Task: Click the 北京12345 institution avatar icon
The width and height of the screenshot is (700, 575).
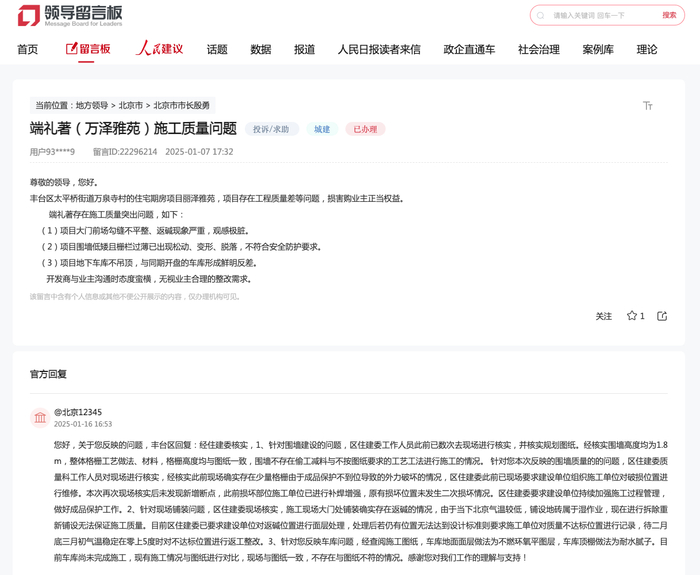Action: [x=40, y=417]
